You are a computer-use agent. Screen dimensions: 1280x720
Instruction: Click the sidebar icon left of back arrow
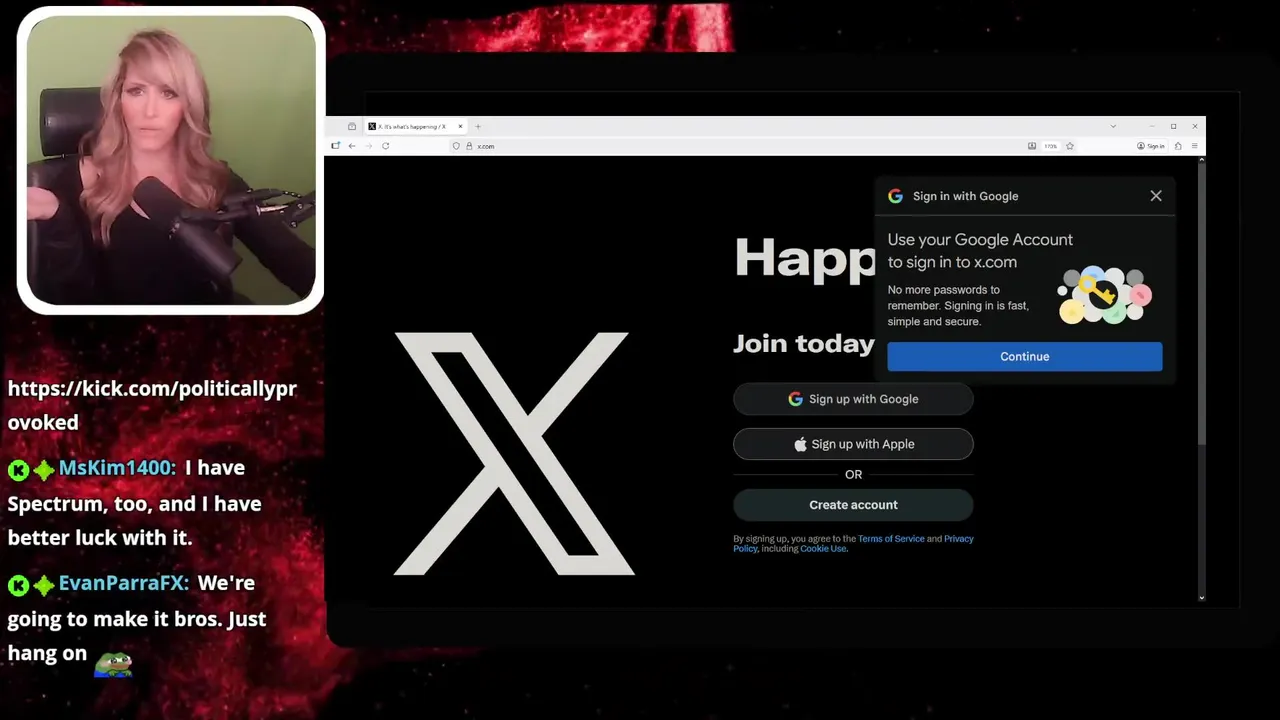pyautogui.click(x=335, y=146)
